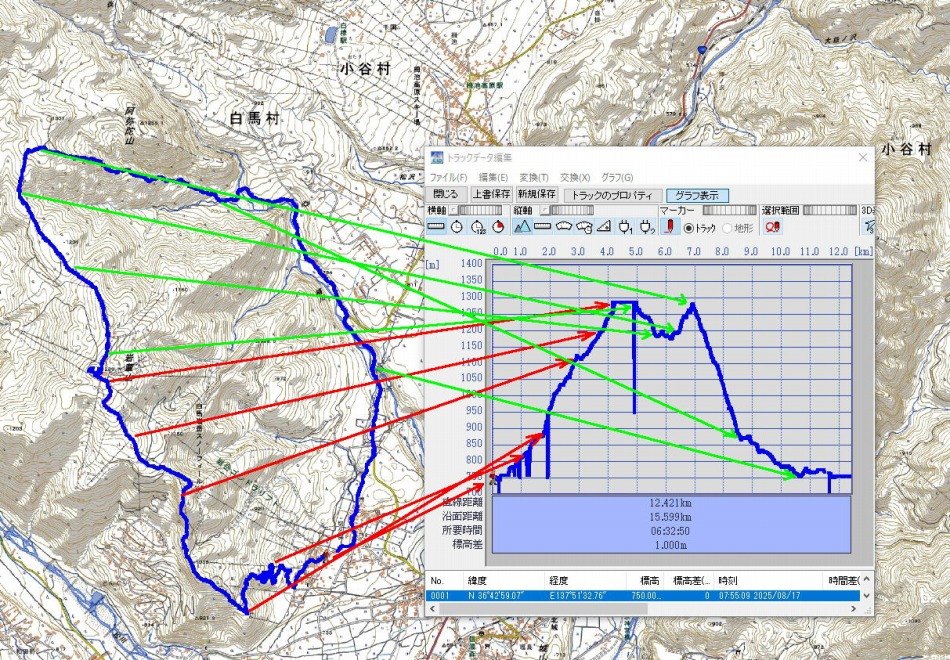Select the distance horizontal axis icon
The height and width of the screenshot is (660, 950).
click(436, 227)
